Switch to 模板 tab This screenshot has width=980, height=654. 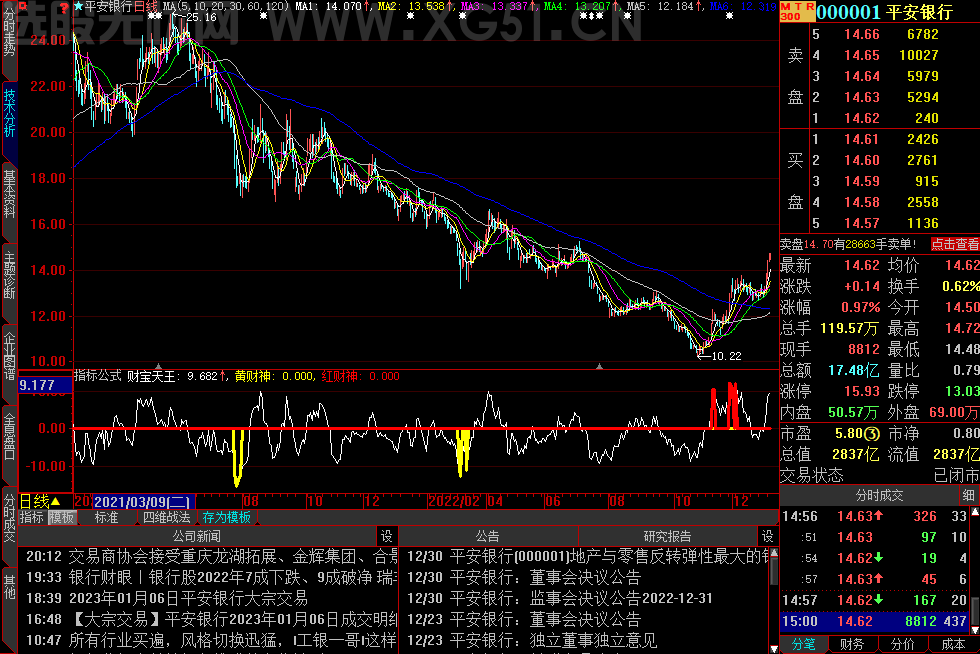[62, 518]
